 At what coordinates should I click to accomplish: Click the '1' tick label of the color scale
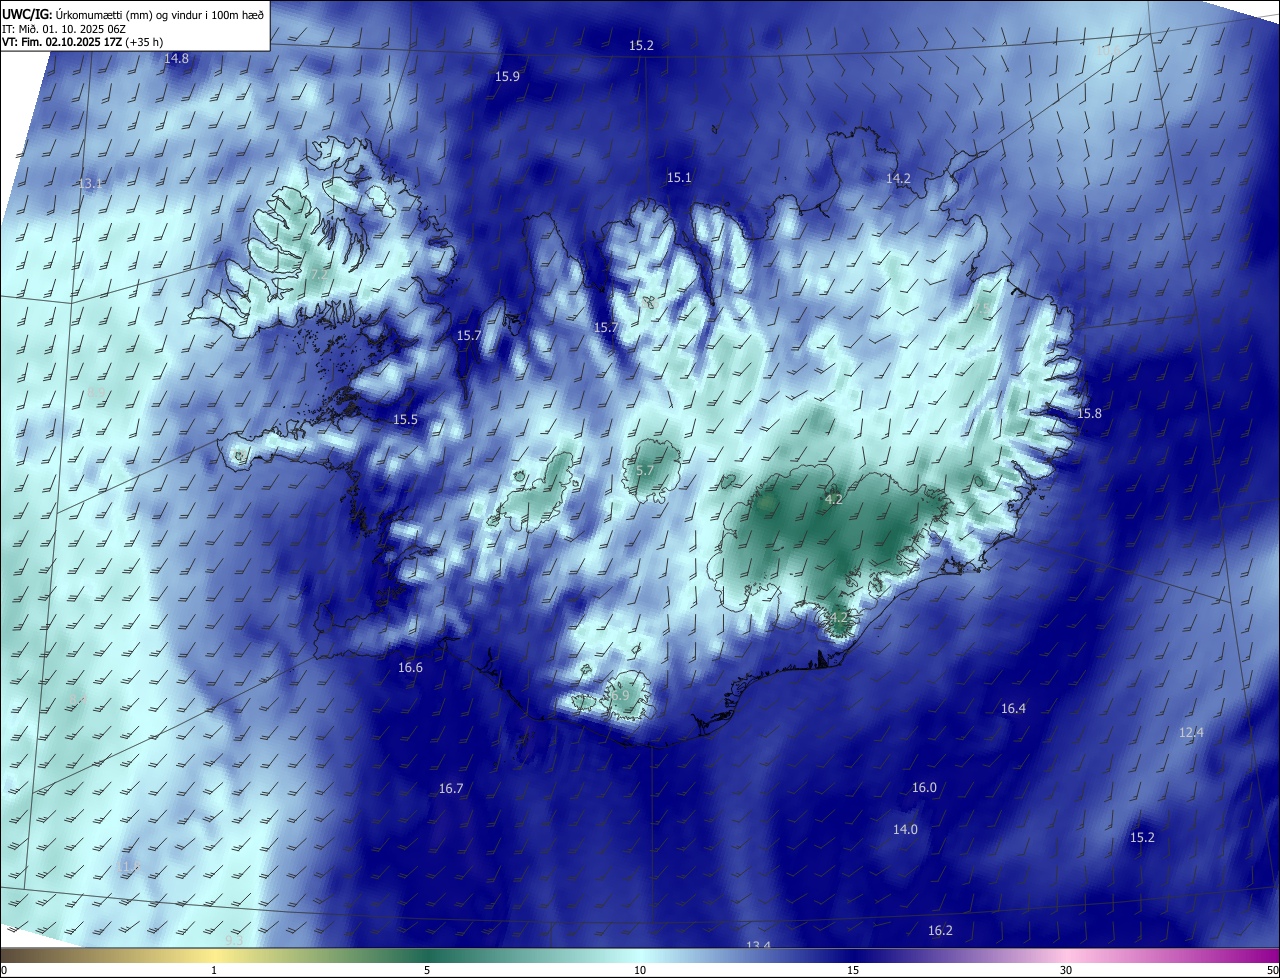(x=215, y=970)
